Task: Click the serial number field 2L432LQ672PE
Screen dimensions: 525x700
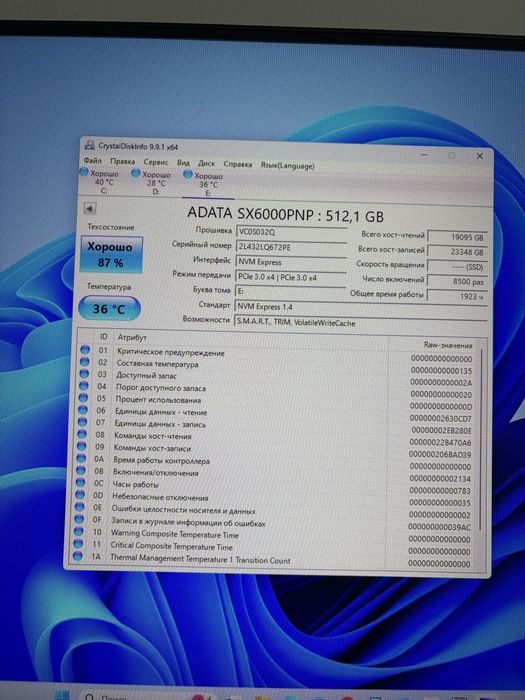Action: [x=291, y=247]
